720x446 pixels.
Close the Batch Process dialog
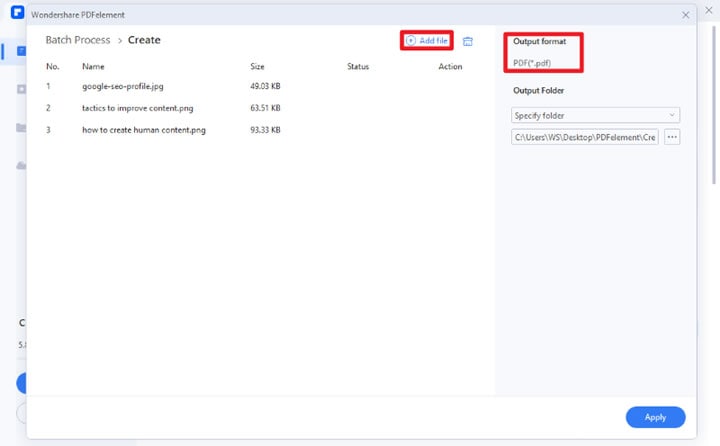[686, 15]
